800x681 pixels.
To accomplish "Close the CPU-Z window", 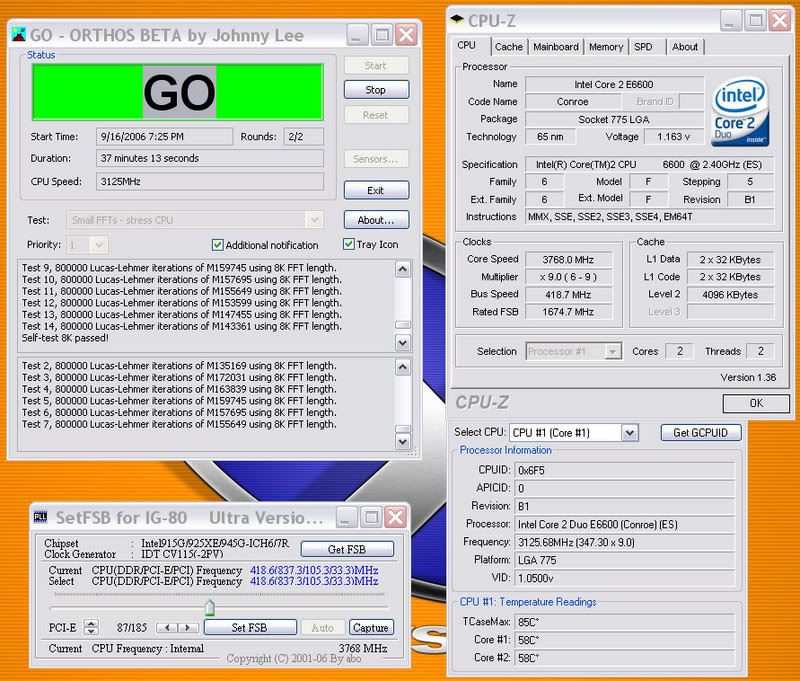I will [x=780, y=20].
